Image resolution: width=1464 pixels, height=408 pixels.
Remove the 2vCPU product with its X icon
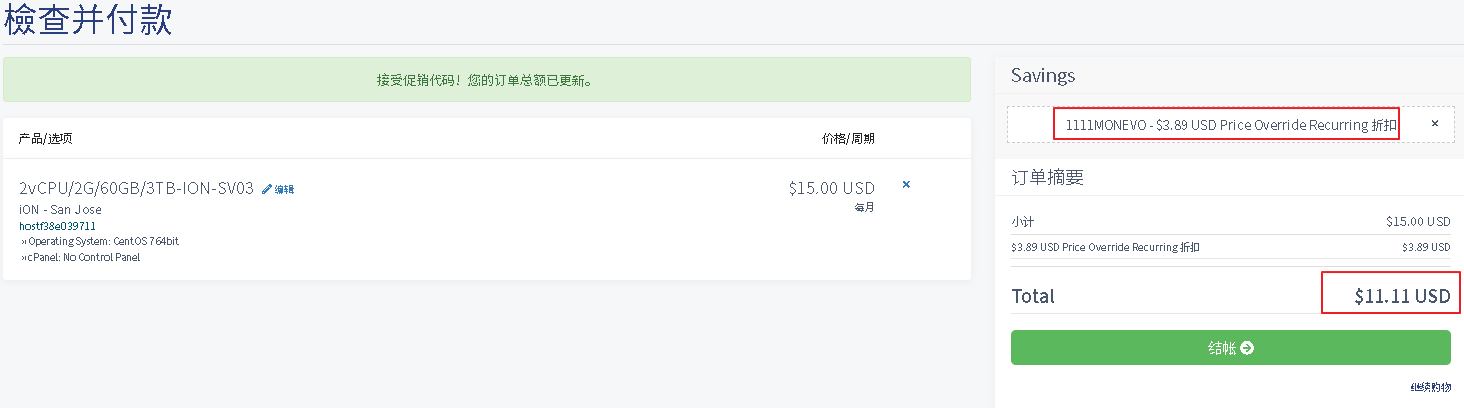click(x=906, y=185)
